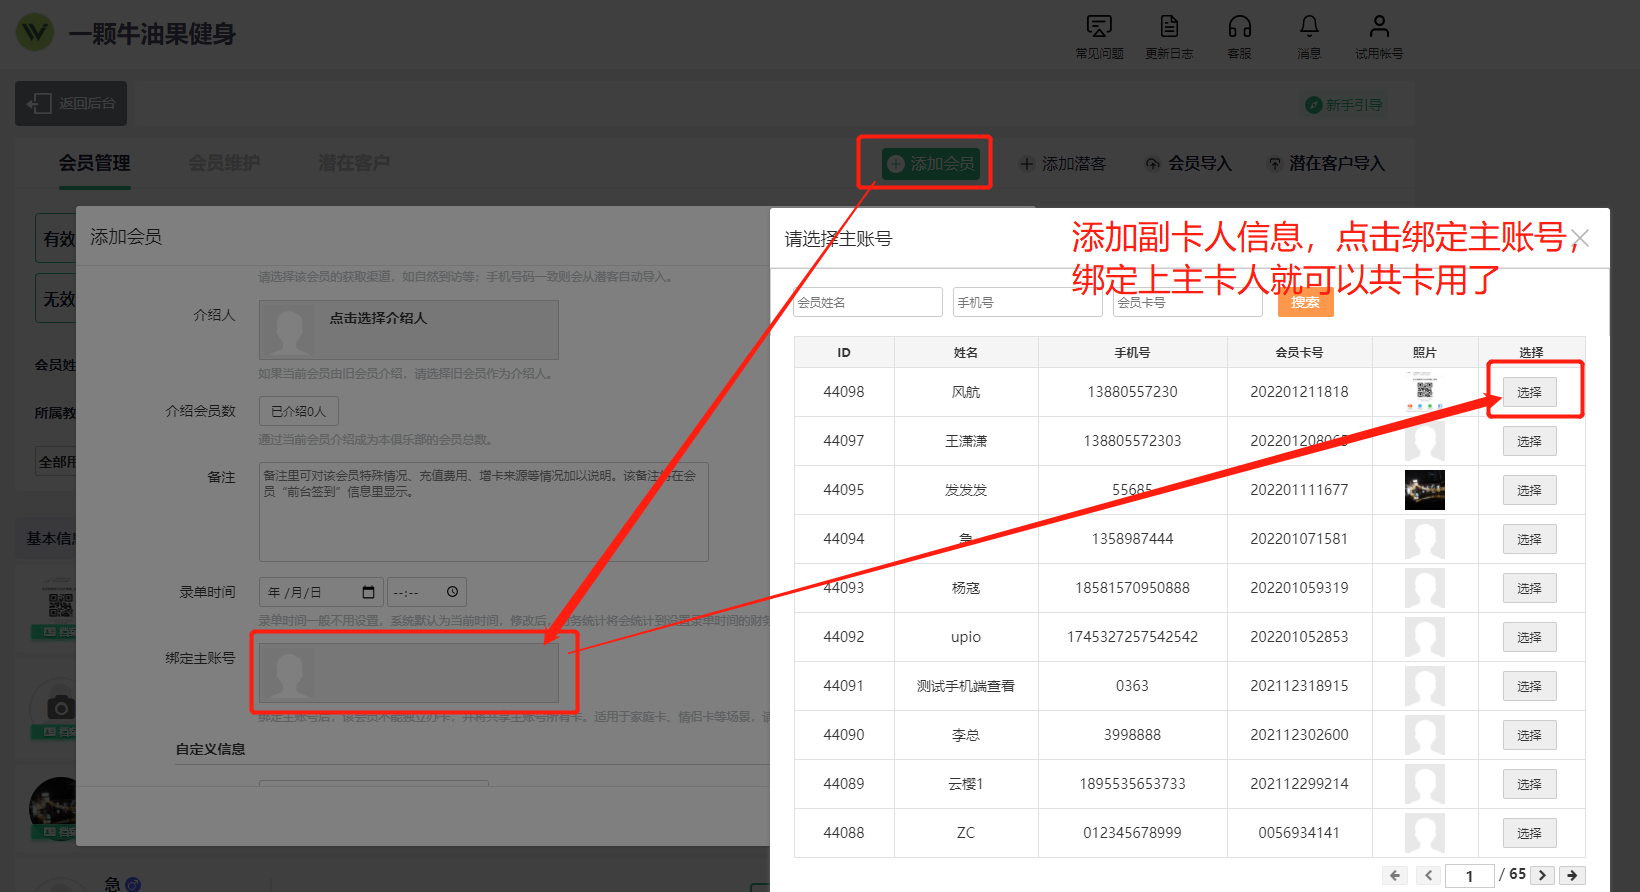Click the 客服 headset support icon
The image size is (1640, 892).
coord(1239,27)
